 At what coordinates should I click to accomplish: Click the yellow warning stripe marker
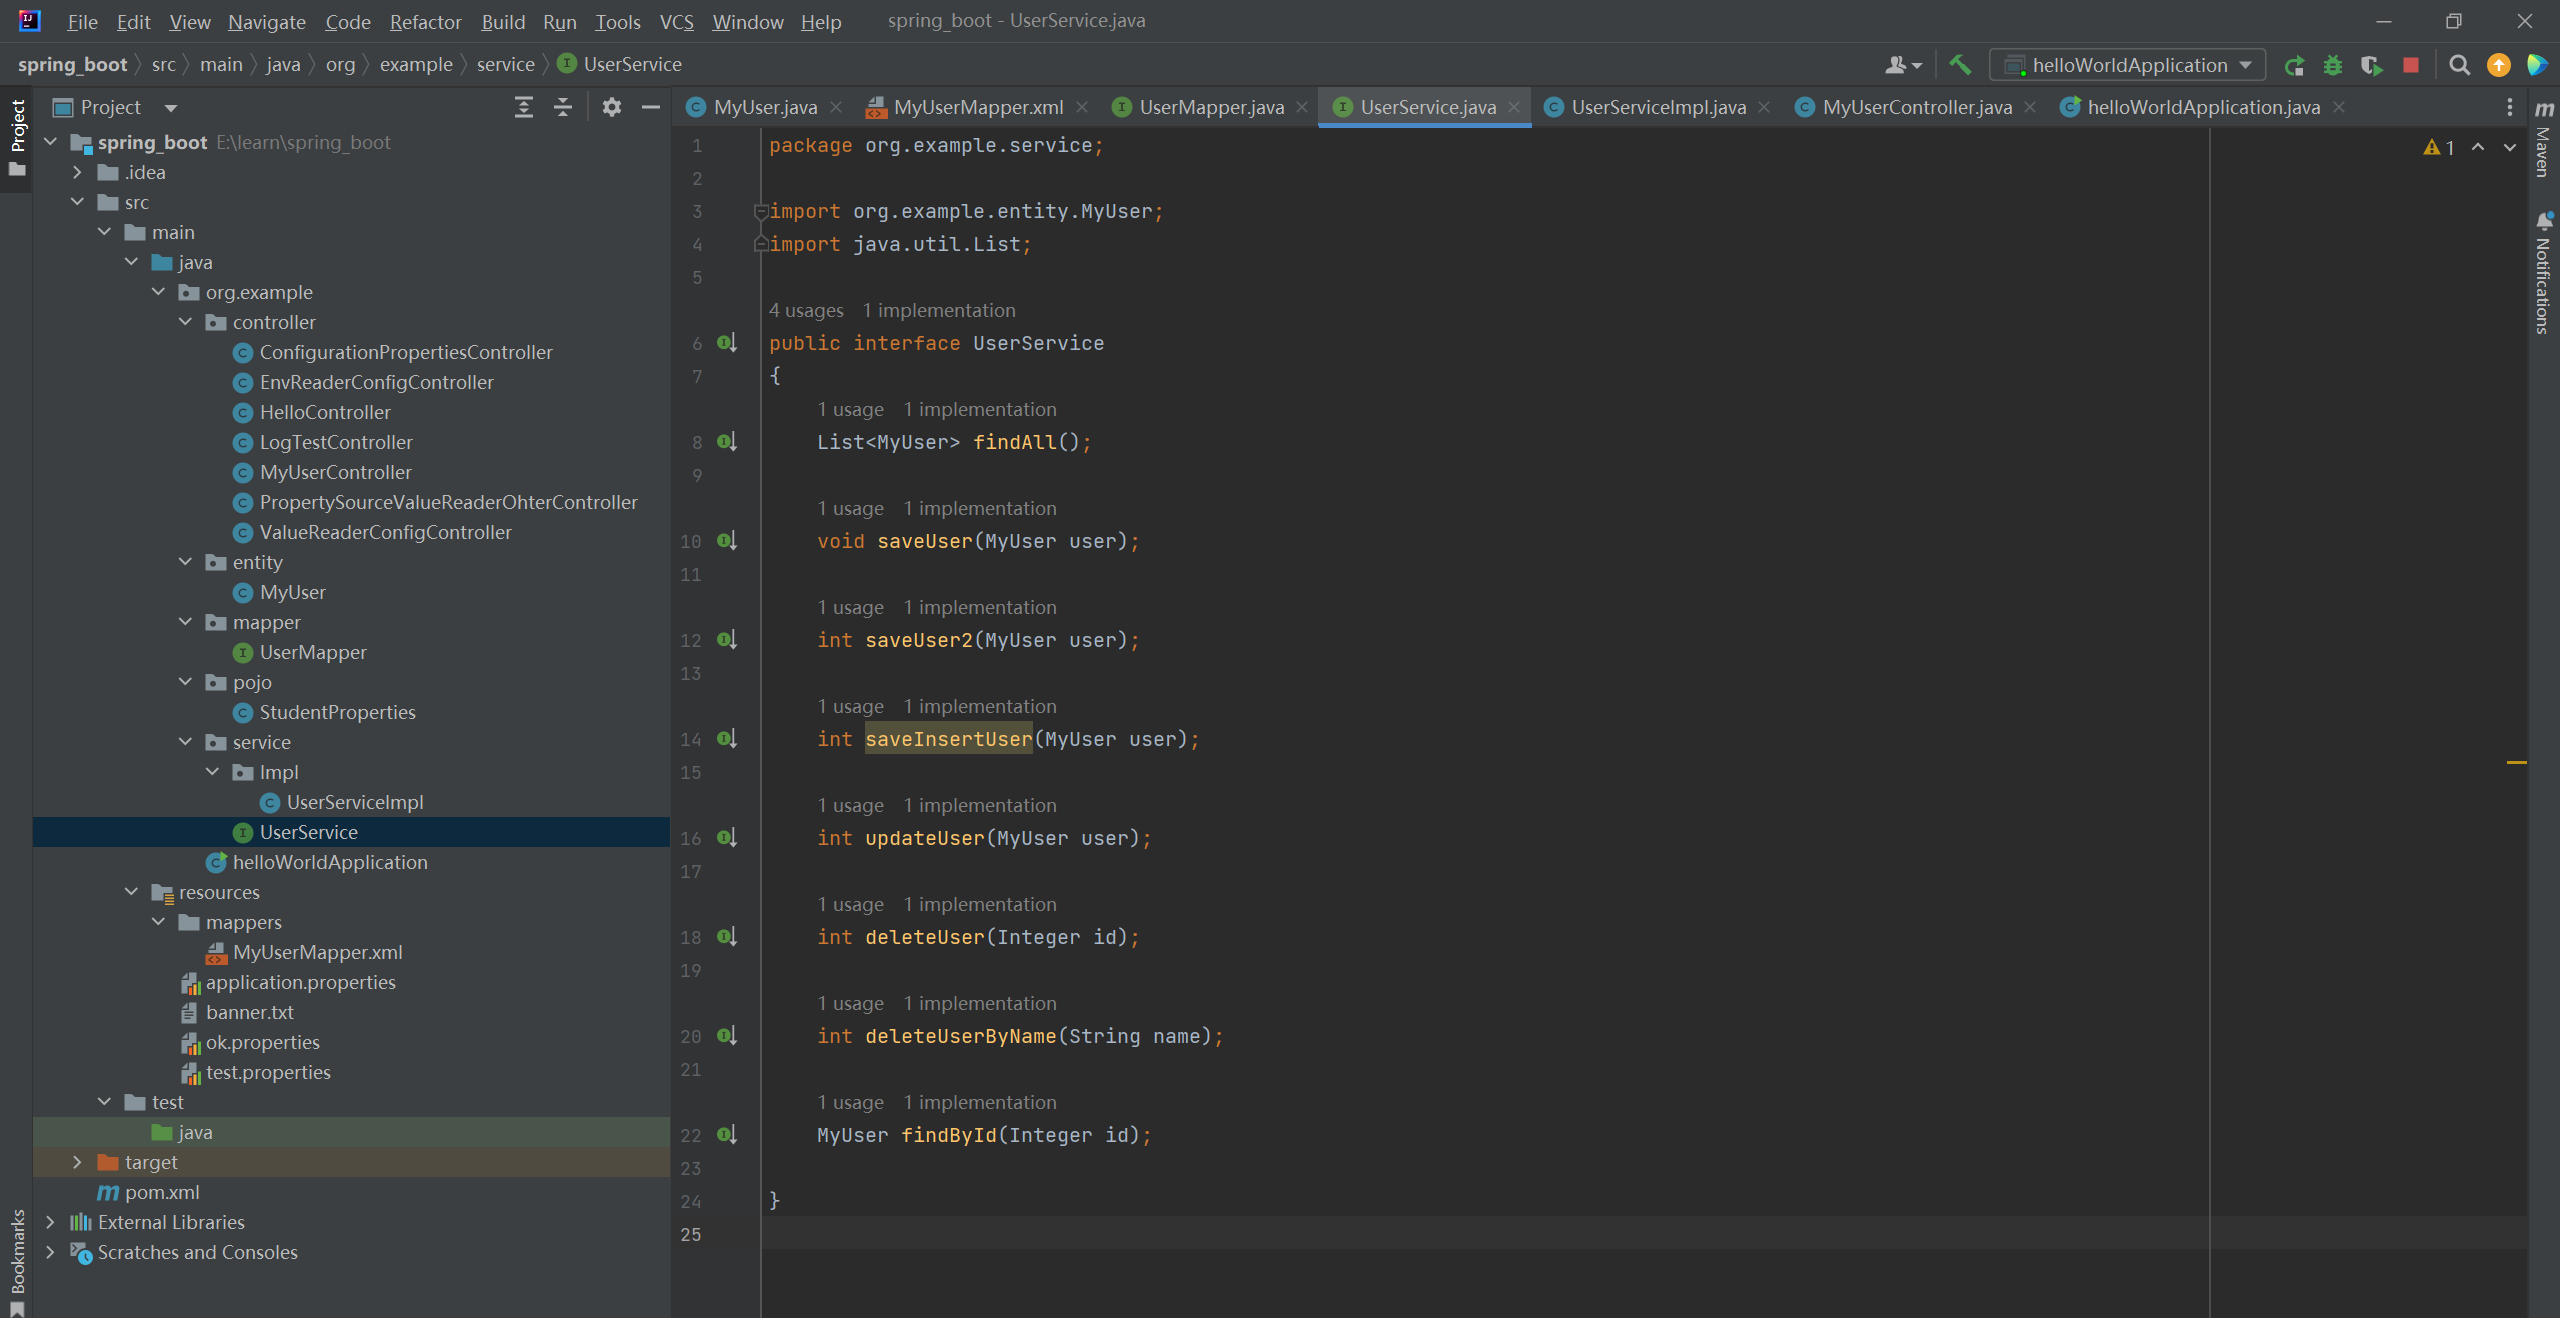[x=2516, y=762]
